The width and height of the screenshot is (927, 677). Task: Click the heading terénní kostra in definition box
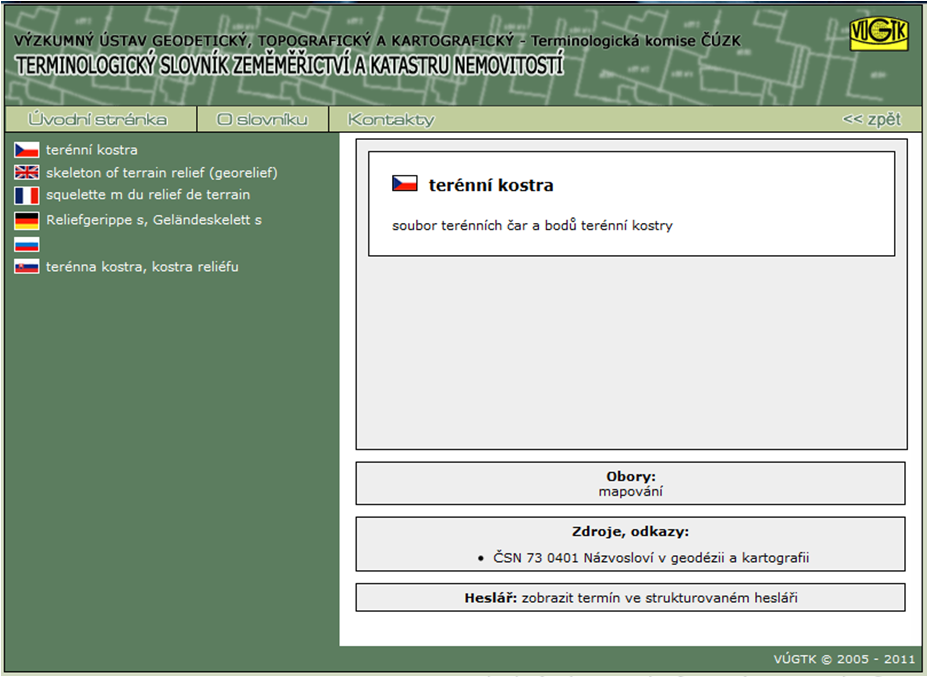point(491,185)
